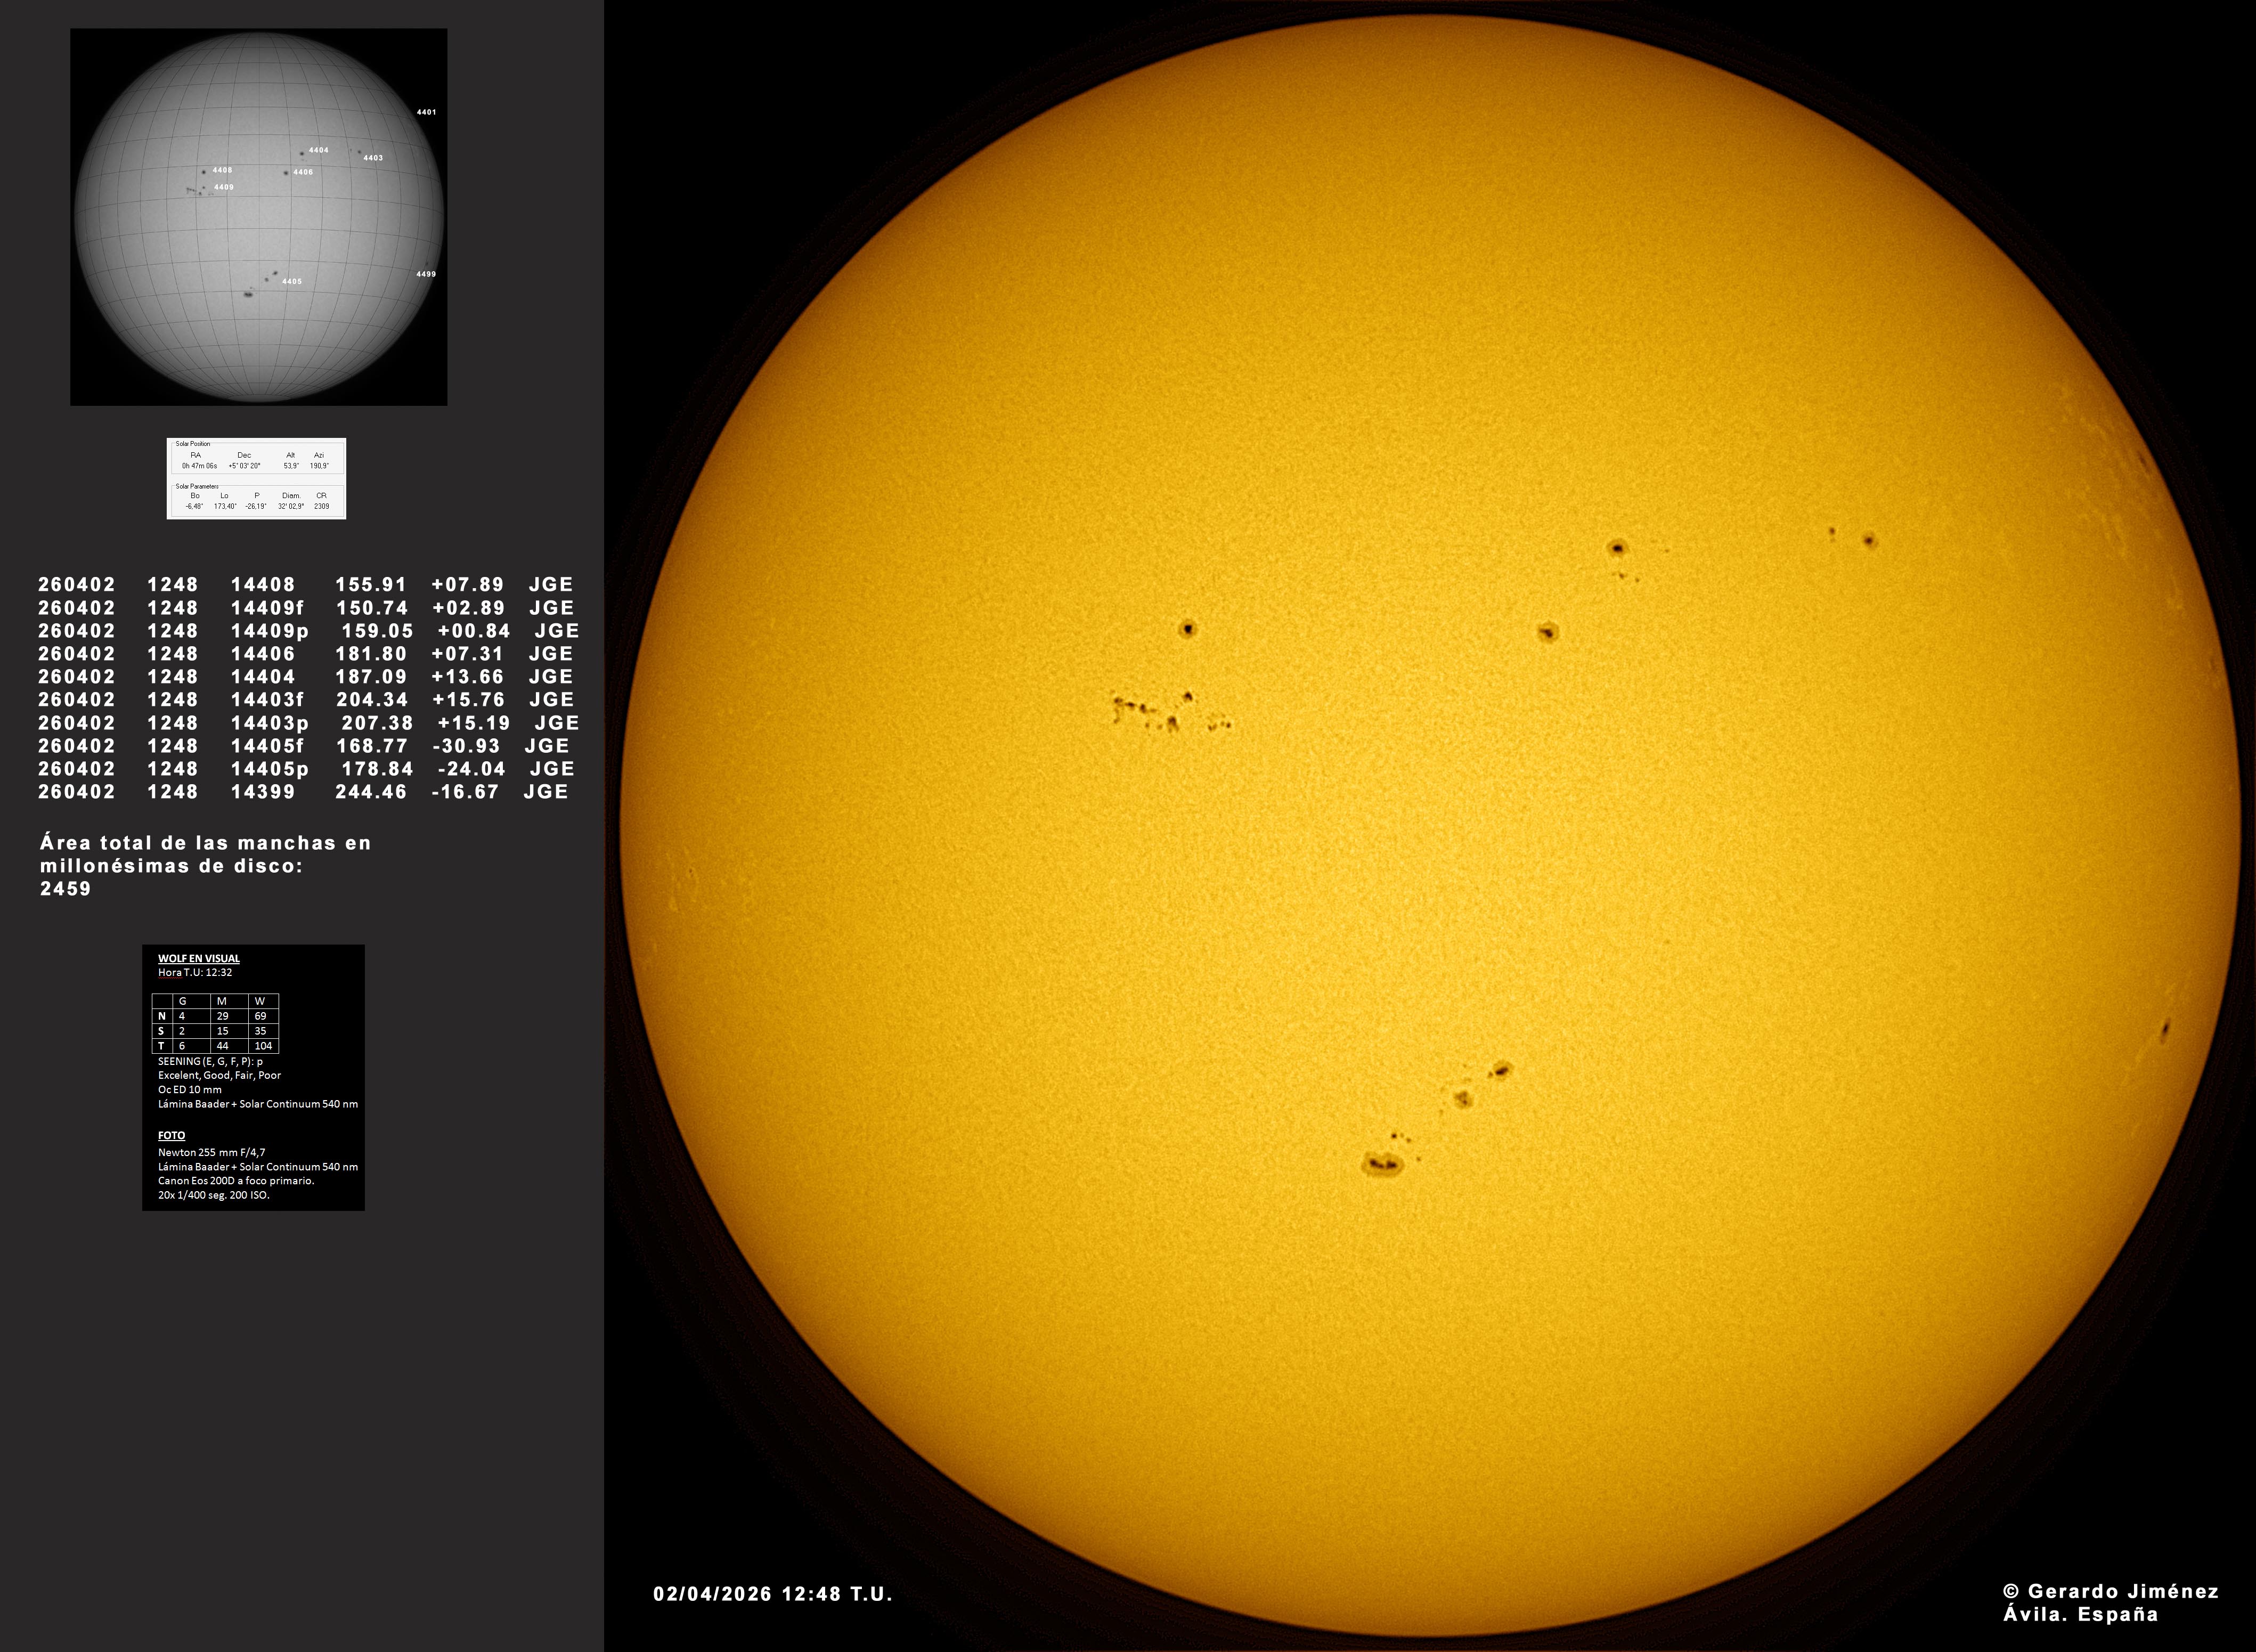
Task: Click the Newton 255 mm F/4,7 line
Action: point(212,1152)
